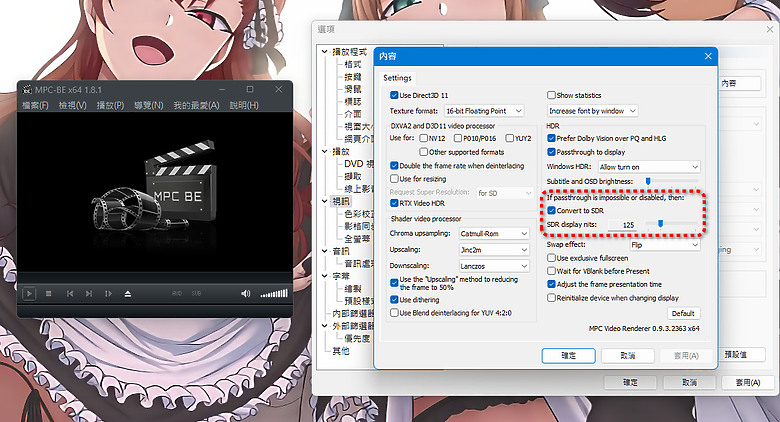
Task: Click the Open/eject icon in MPC-BE
Action: pyautogui.click(x=128, y=294)
